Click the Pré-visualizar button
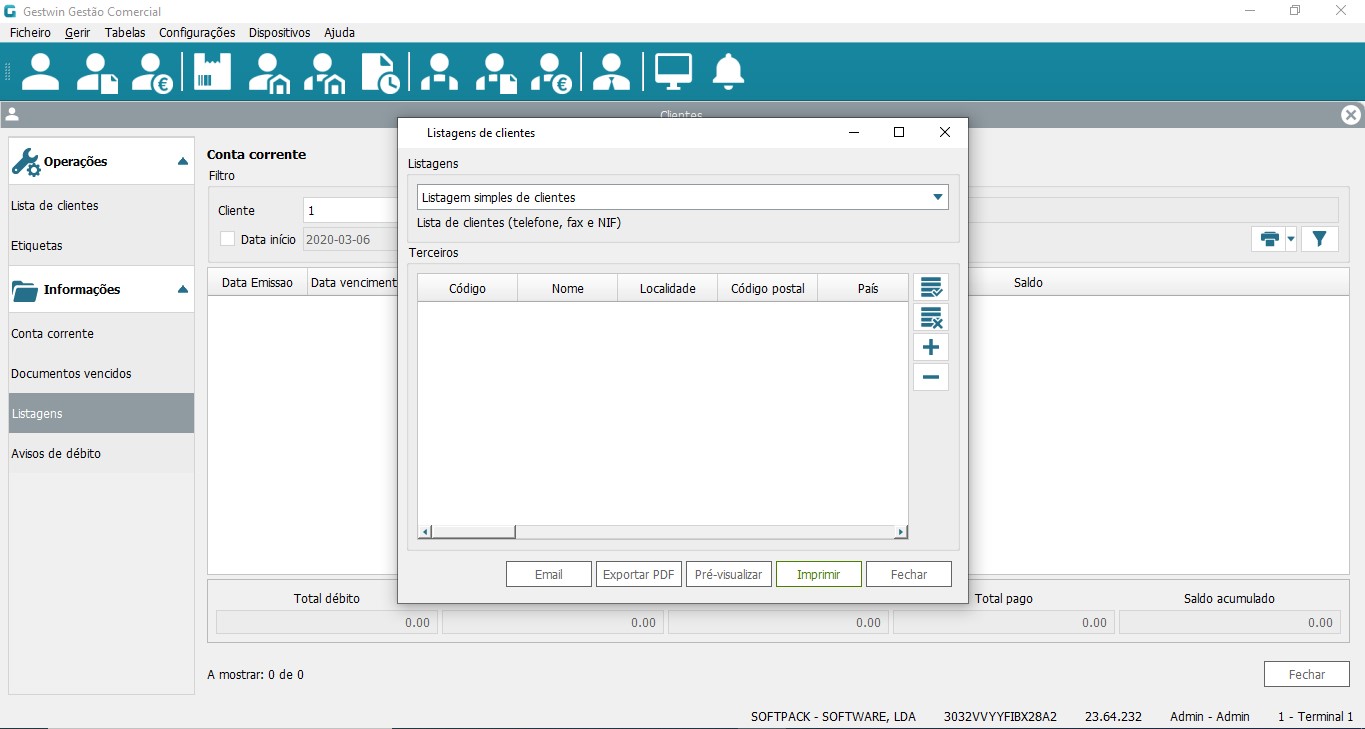The image size is (1365, 729). [729, 574]
